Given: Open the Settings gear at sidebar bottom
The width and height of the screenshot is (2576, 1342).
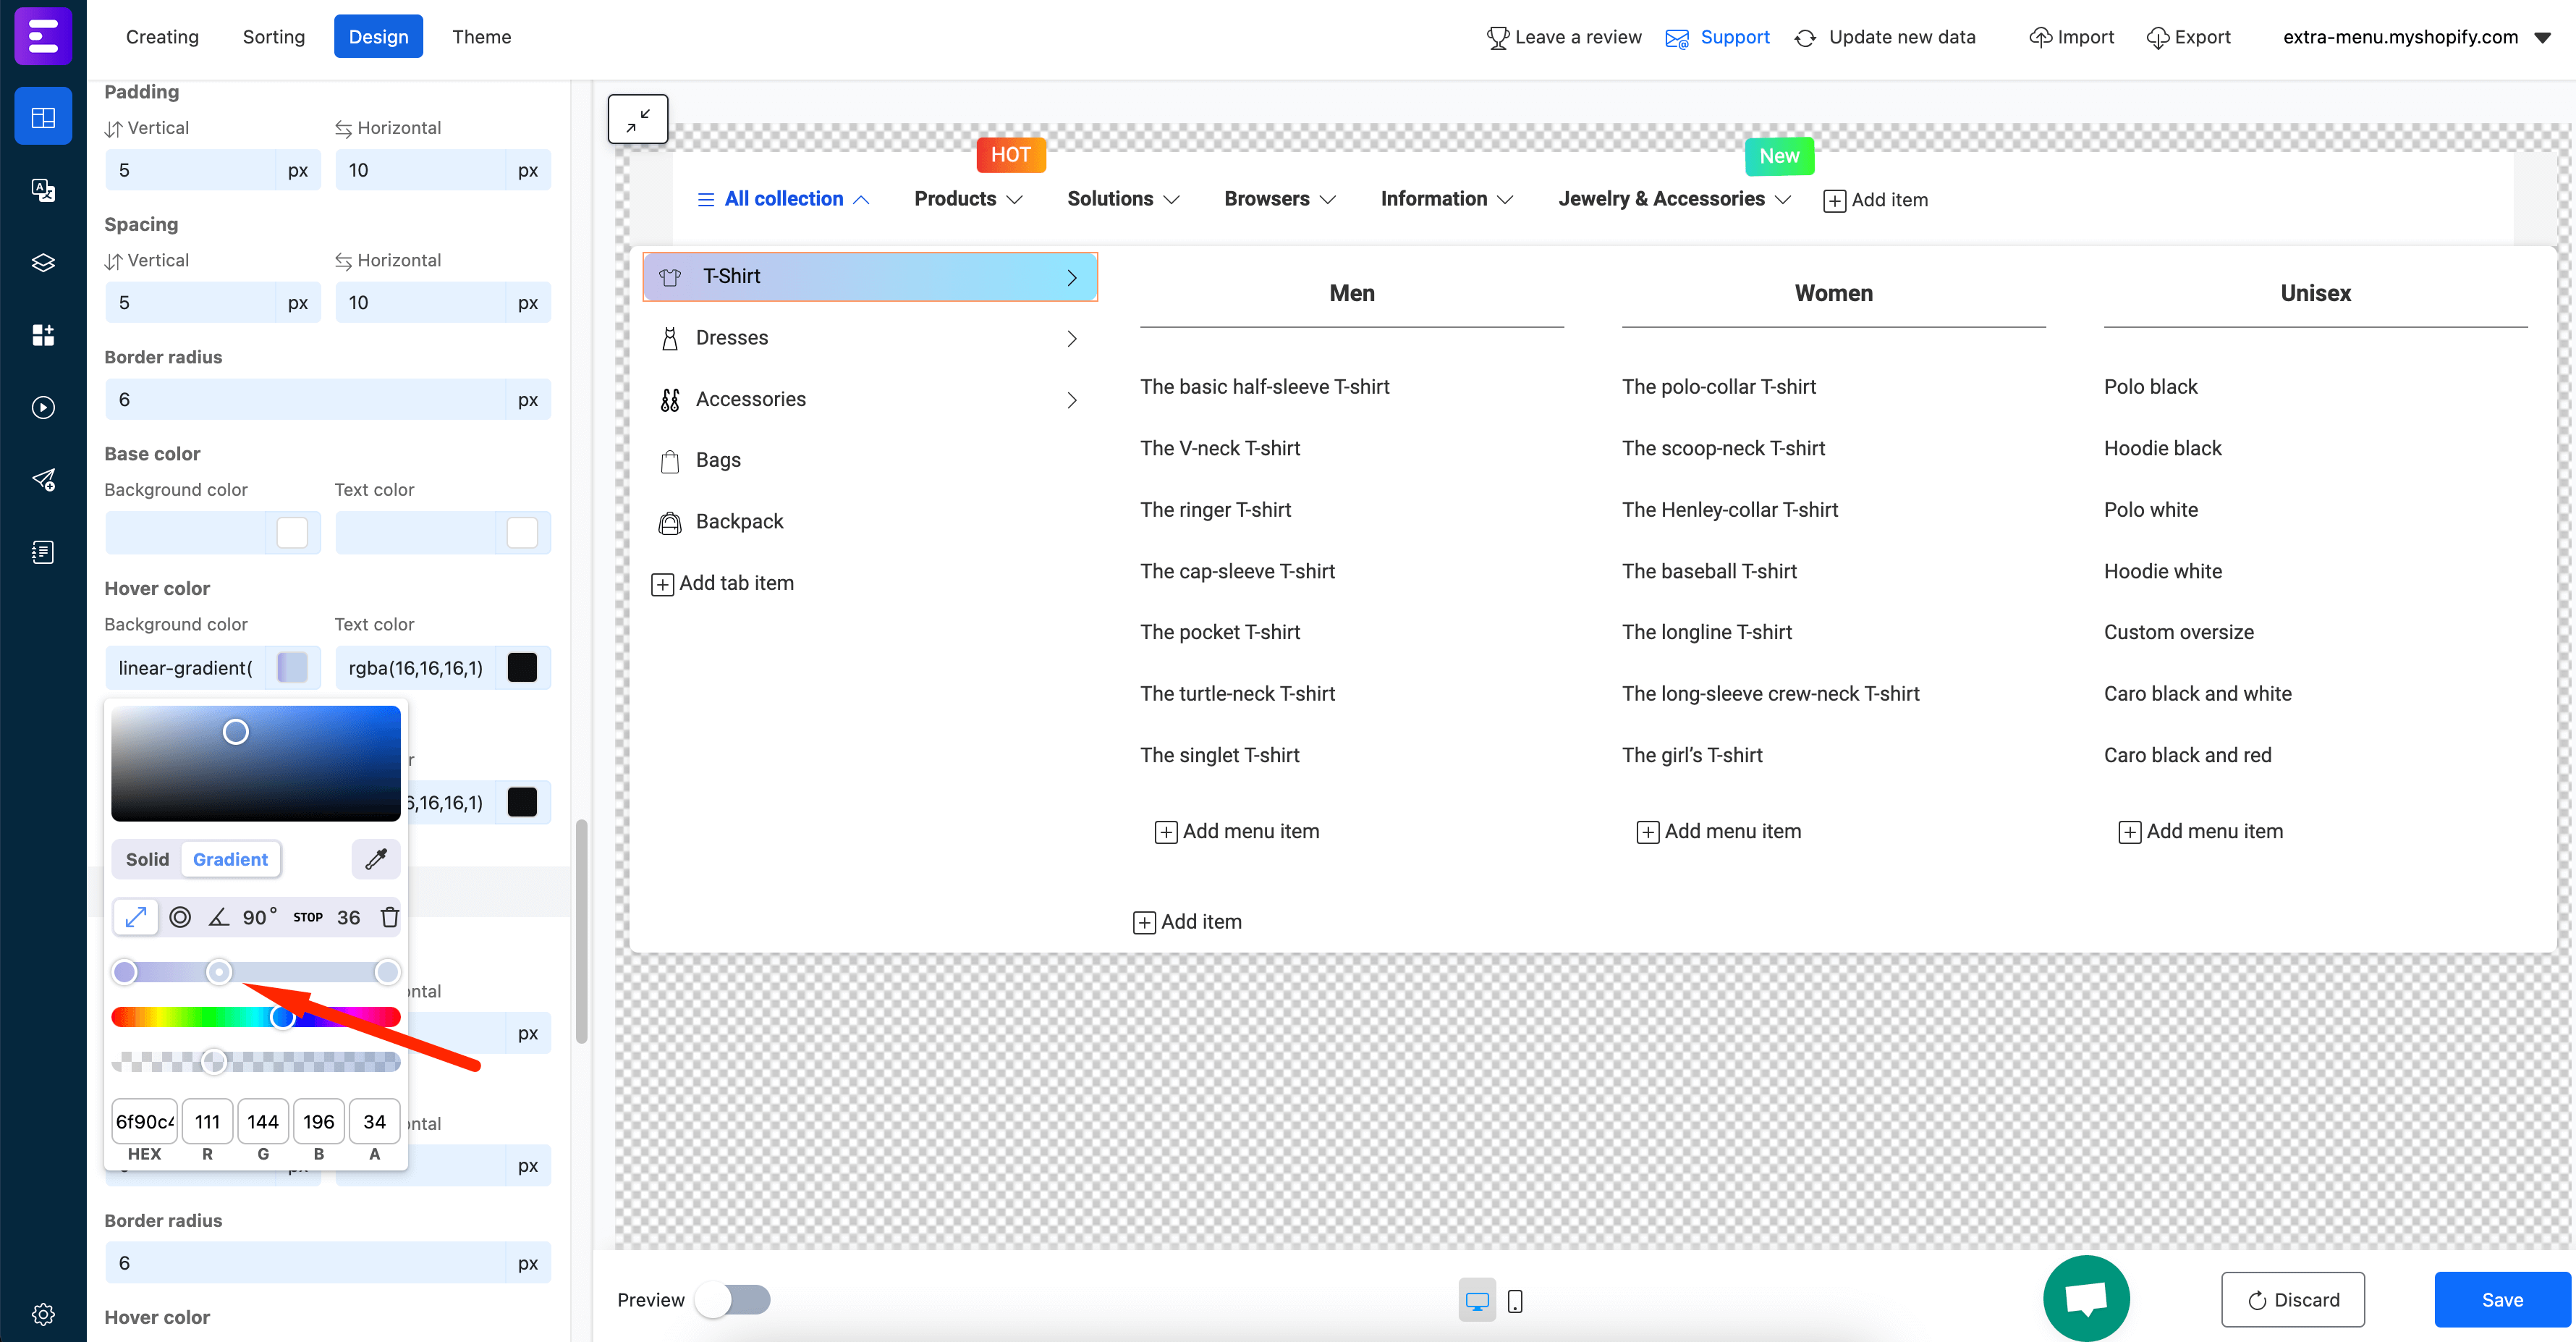Looking at the screenshot, I should tap(43, 1314).
